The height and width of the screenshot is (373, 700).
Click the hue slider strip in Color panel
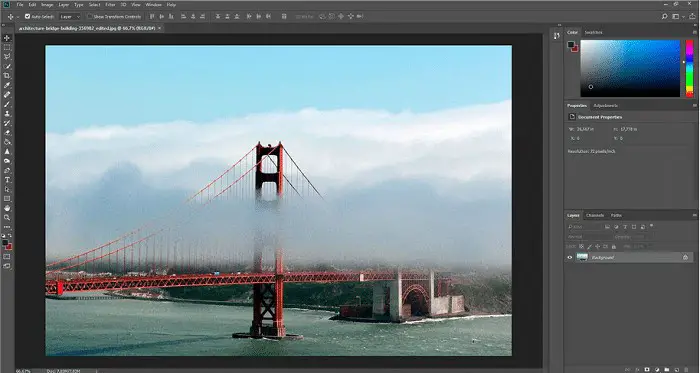coord(689,68)
